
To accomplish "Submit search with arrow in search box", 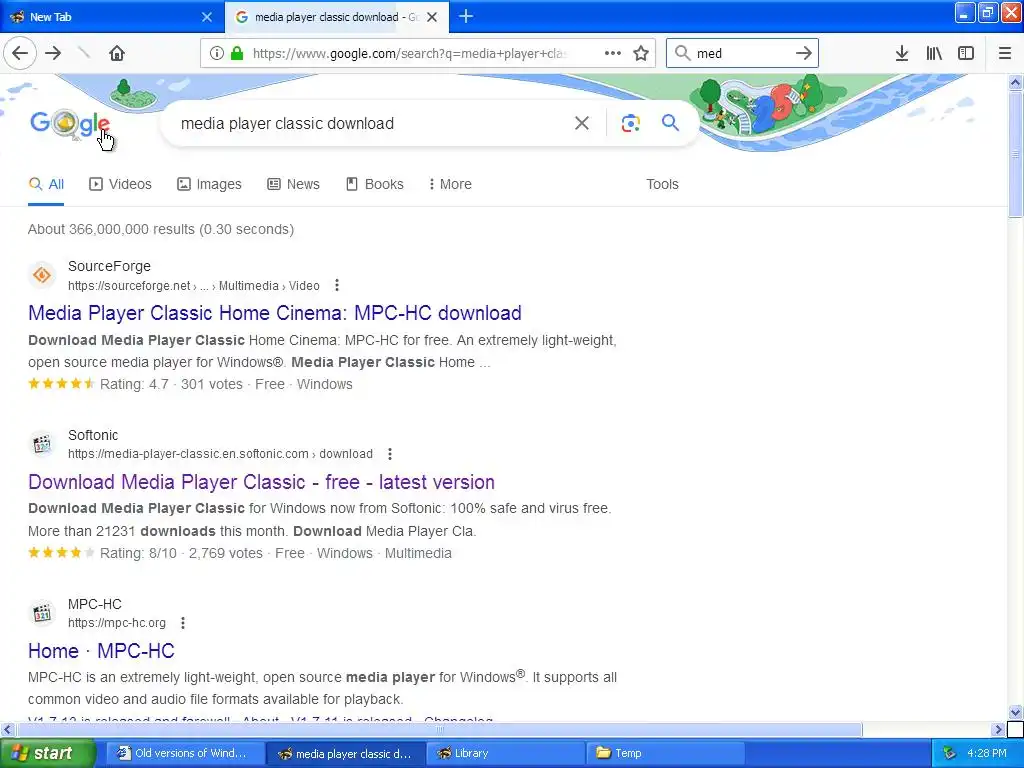I will (x=804, y=54).
